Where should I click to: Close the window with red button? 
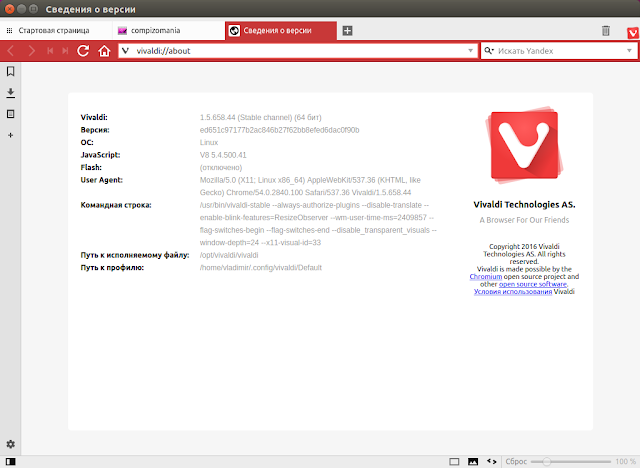[x=9, y=9]
